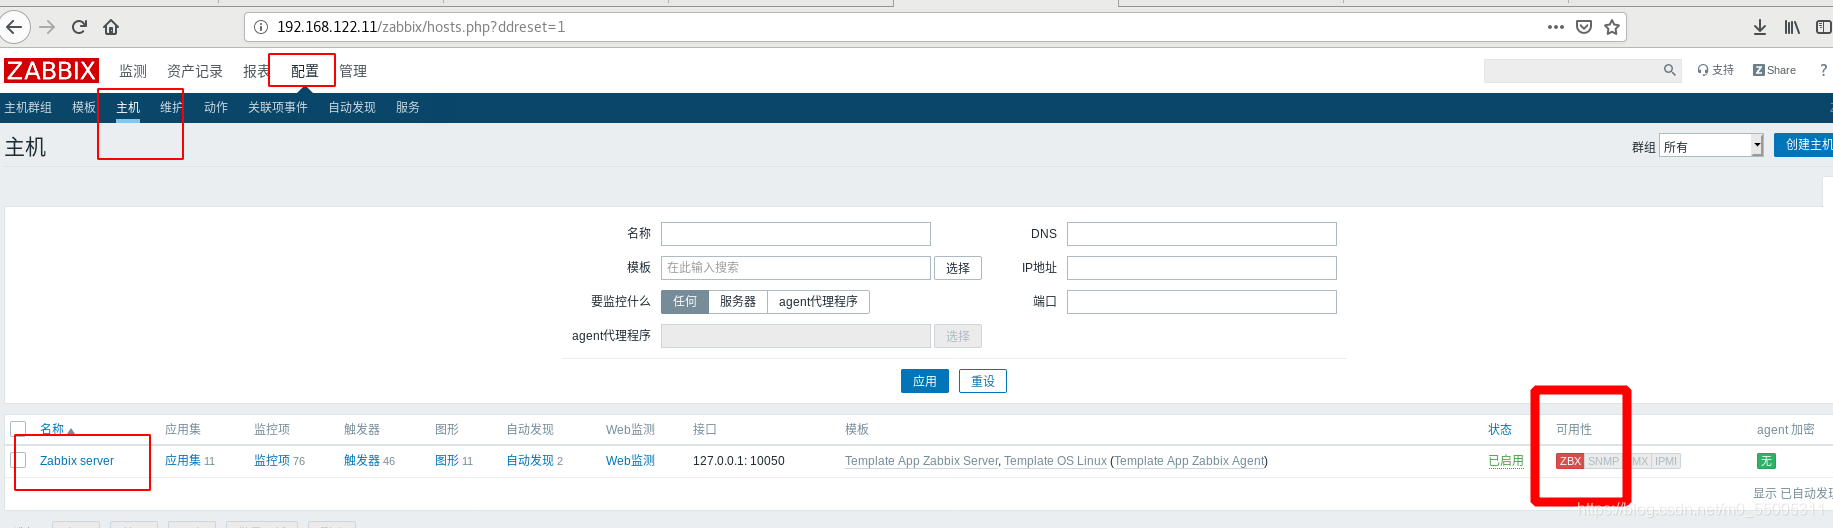The width and height of the screenshot is (1833, 528).
Task: Open Template OS Linux link
Action: point(1055,461)
